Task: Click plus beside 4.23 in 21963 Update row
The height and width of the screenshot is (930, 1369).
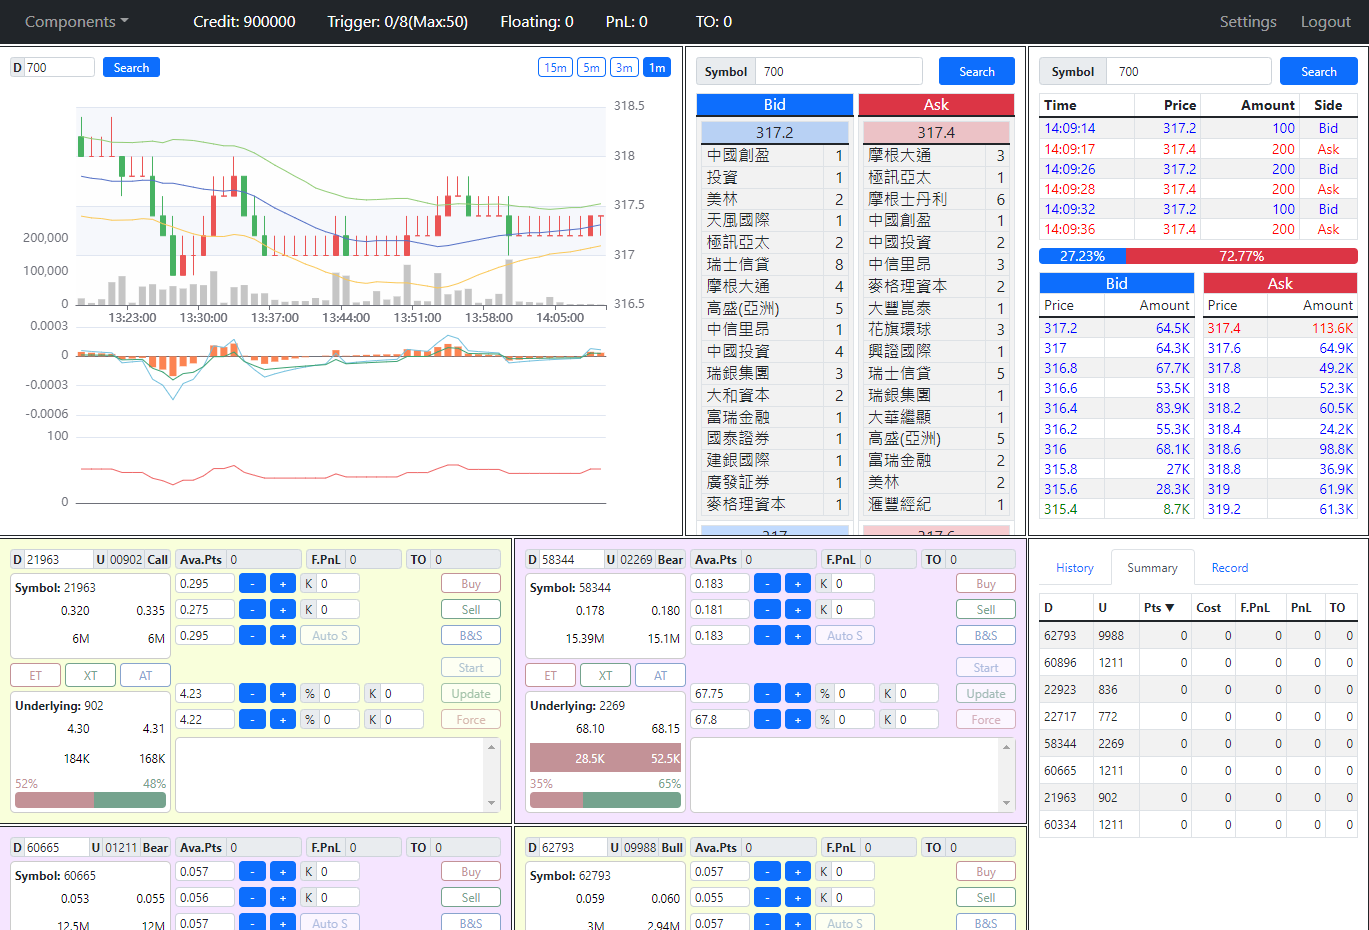Action: coord(283,694)
